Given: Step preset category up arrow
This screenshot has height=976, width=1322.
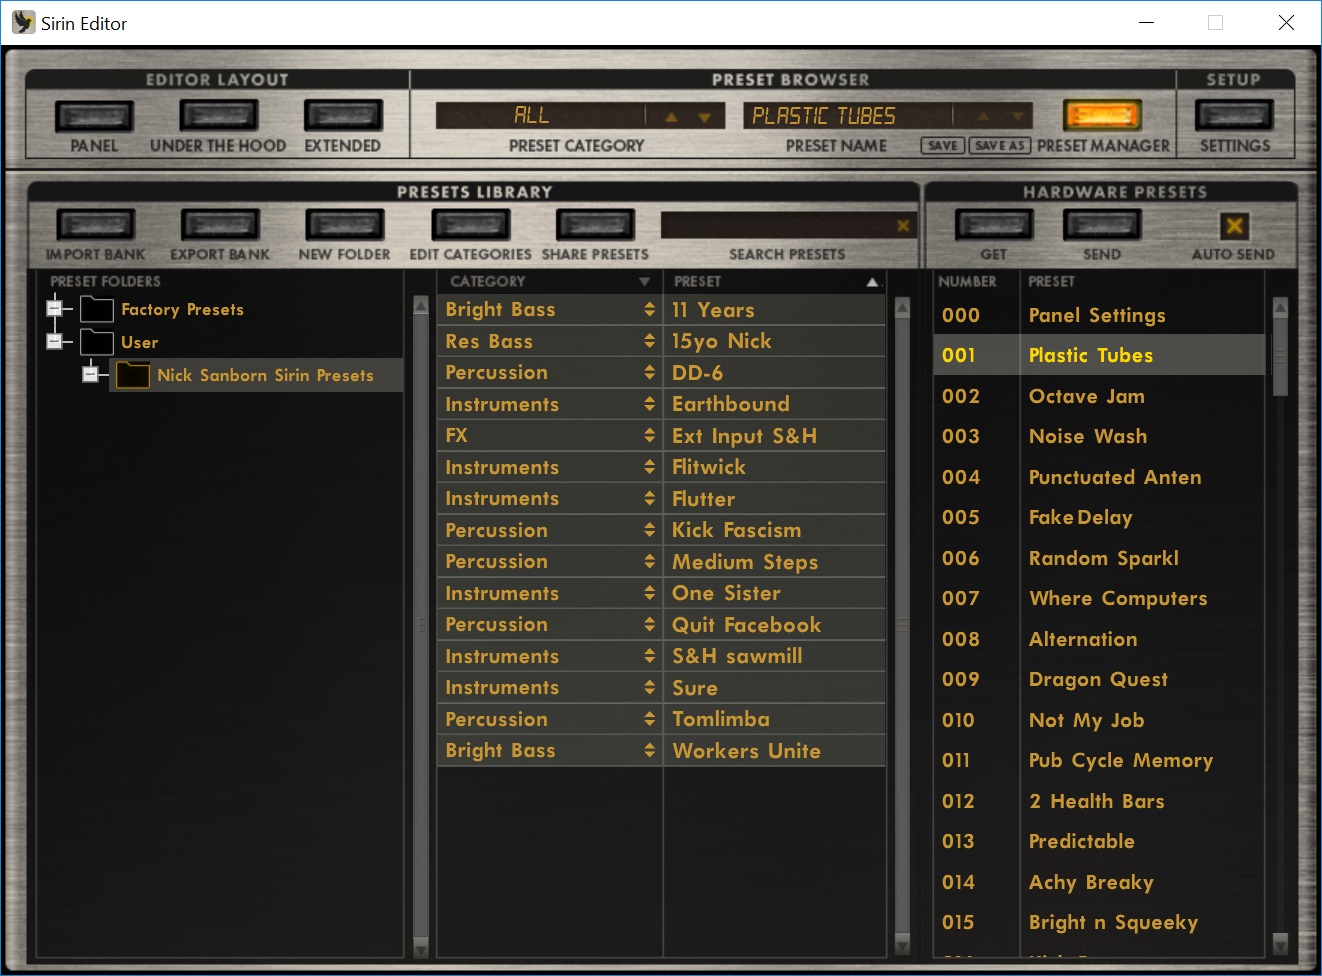Looking at the screenshot, I should coord(671,117).
